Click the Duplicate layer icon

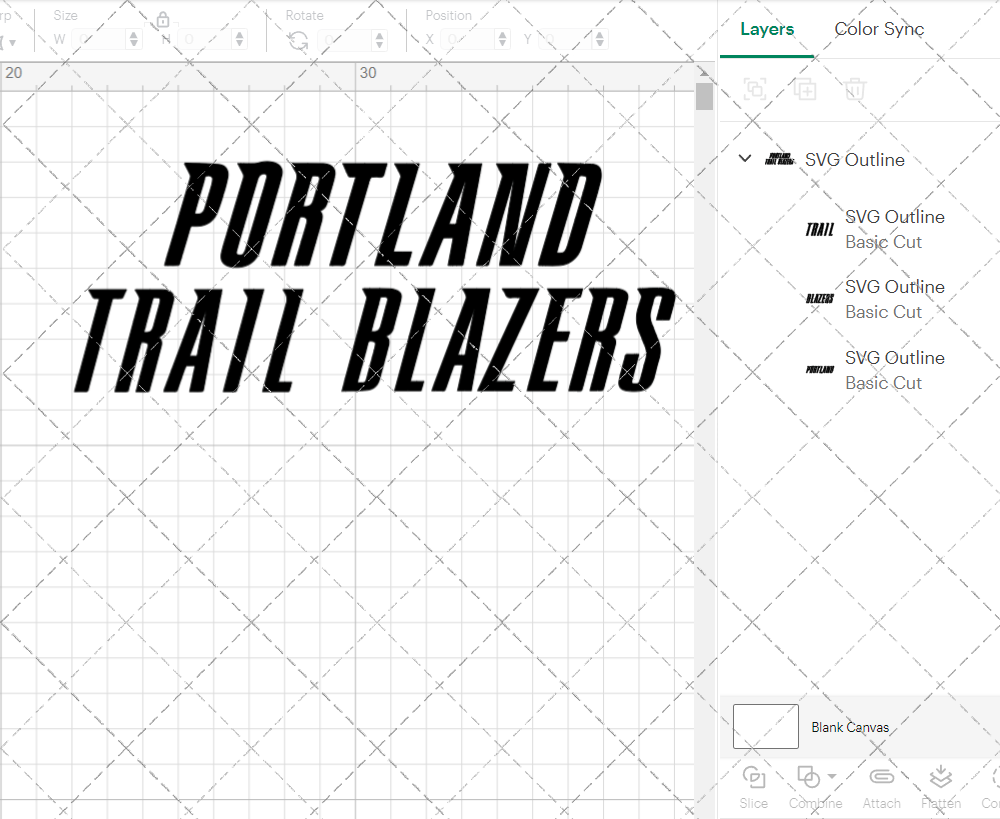[805, 89]
